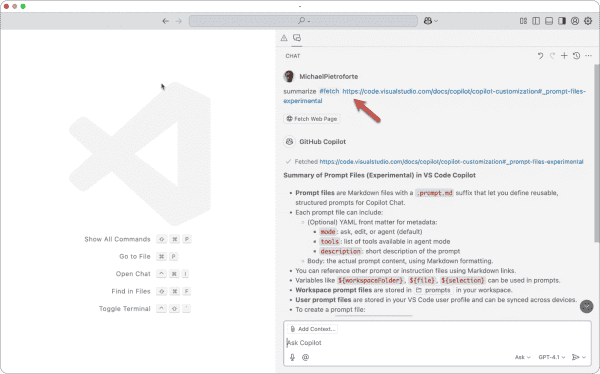The image size is (600, 374).
Task: Click the .prompt.md code snippet
Action: (x=434, y=193)
